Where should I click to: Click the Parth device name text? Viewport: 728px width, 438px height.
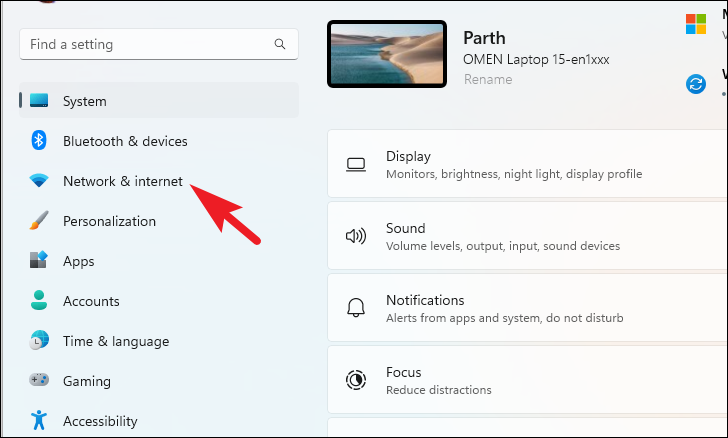click(484, 38)
